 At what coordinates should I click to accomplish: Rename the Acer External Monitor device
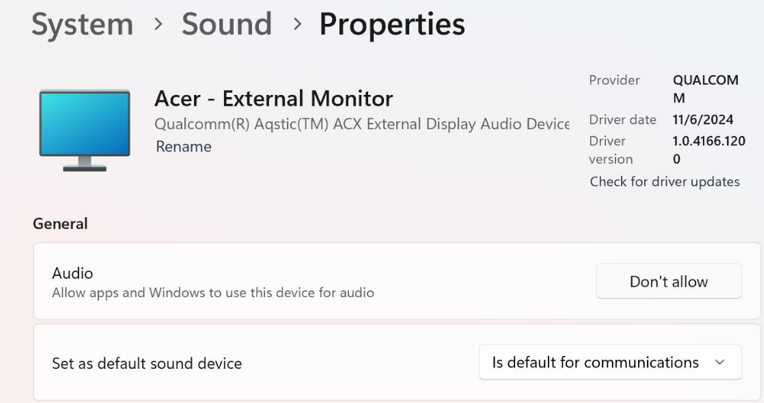pyautogui.click(x=184, y=147)
